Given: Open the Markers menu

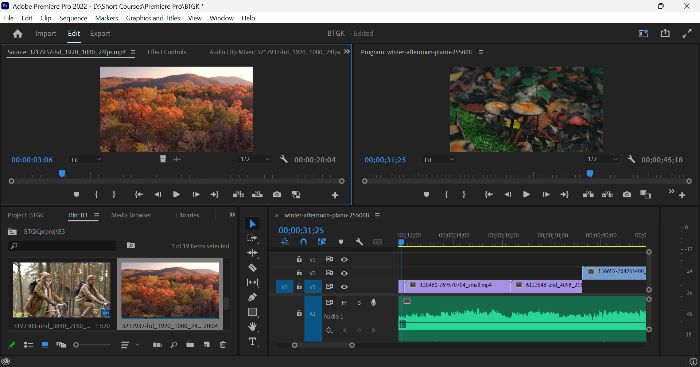Looking at the screenshot, I should click(107, 18).
